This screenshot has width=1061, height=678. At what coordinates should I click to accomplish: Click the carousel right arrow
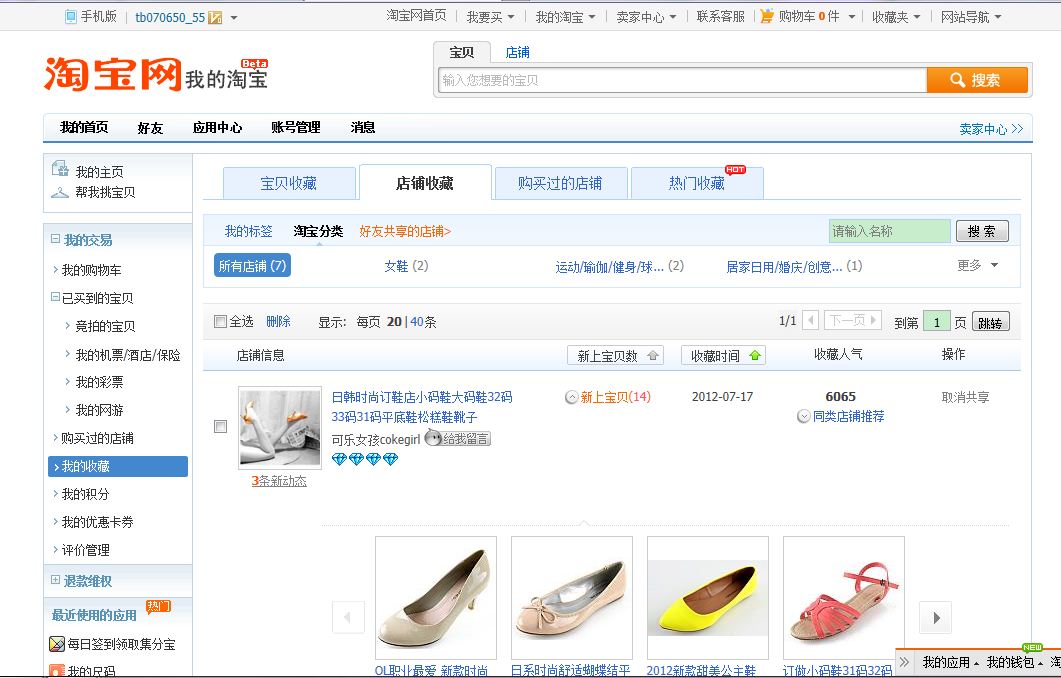[934, 618]
